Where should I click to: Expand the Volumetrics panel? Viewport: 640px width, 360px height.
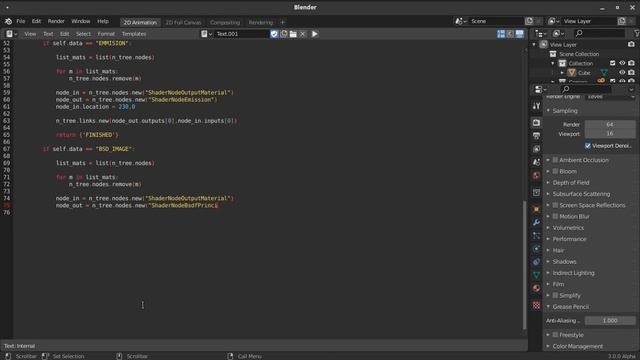pyautogui.click(x=548, y=228)
